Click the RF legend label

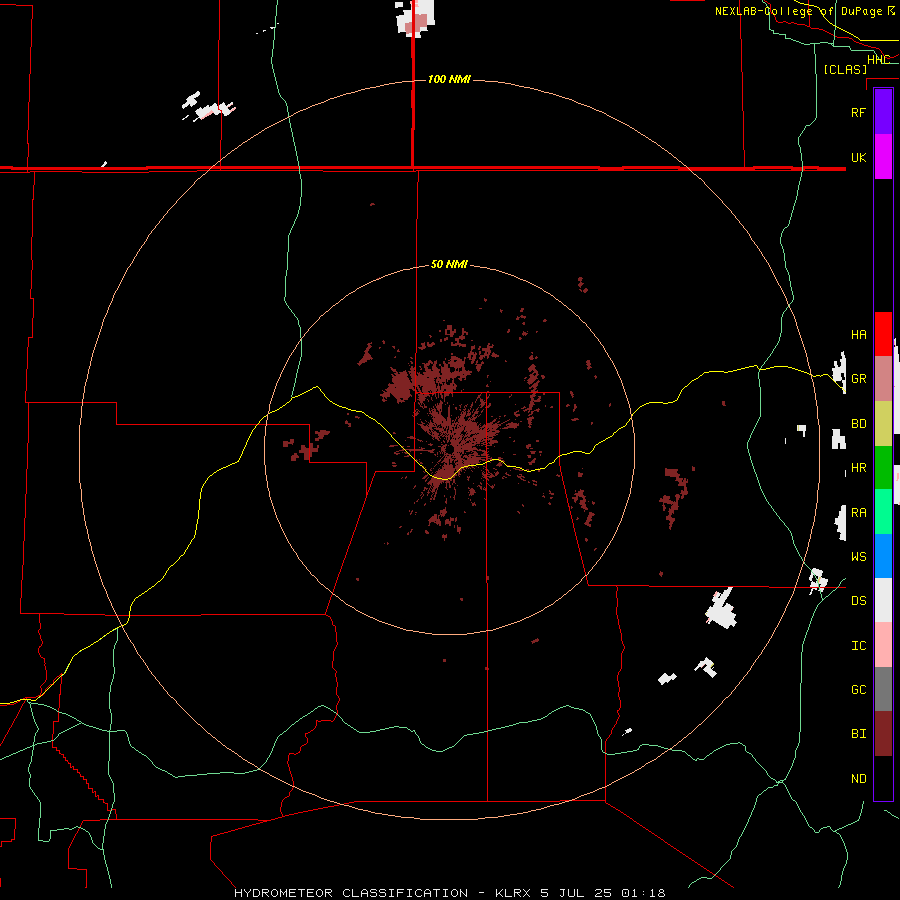(x=858, y=112)
